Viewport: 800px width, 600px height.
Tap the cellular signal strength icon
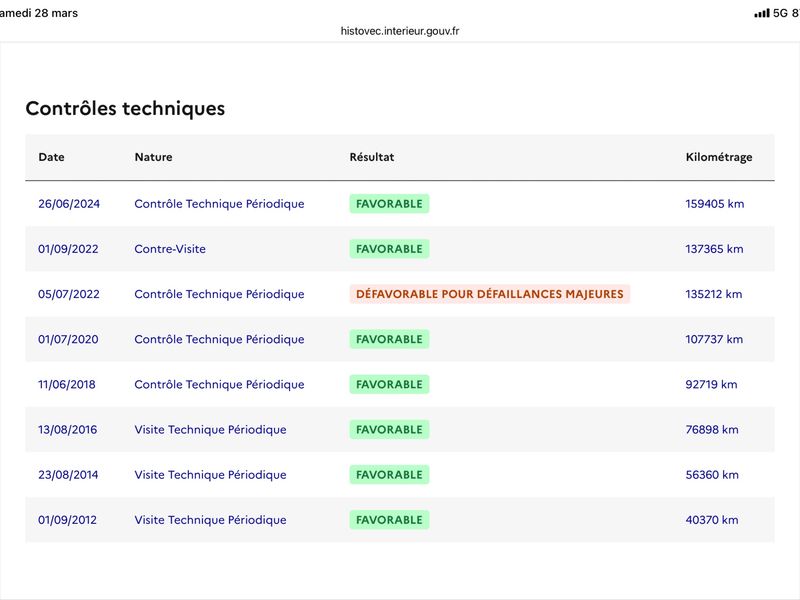(x=761, y=13)
